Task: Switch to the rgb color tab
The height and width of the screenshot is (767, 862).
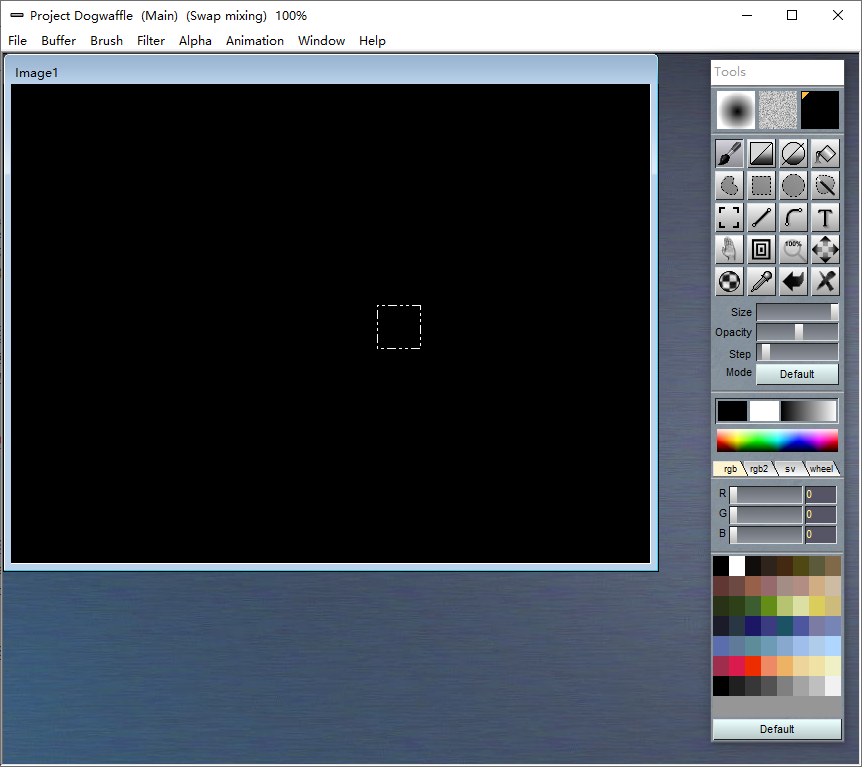Action: (729, 468)
